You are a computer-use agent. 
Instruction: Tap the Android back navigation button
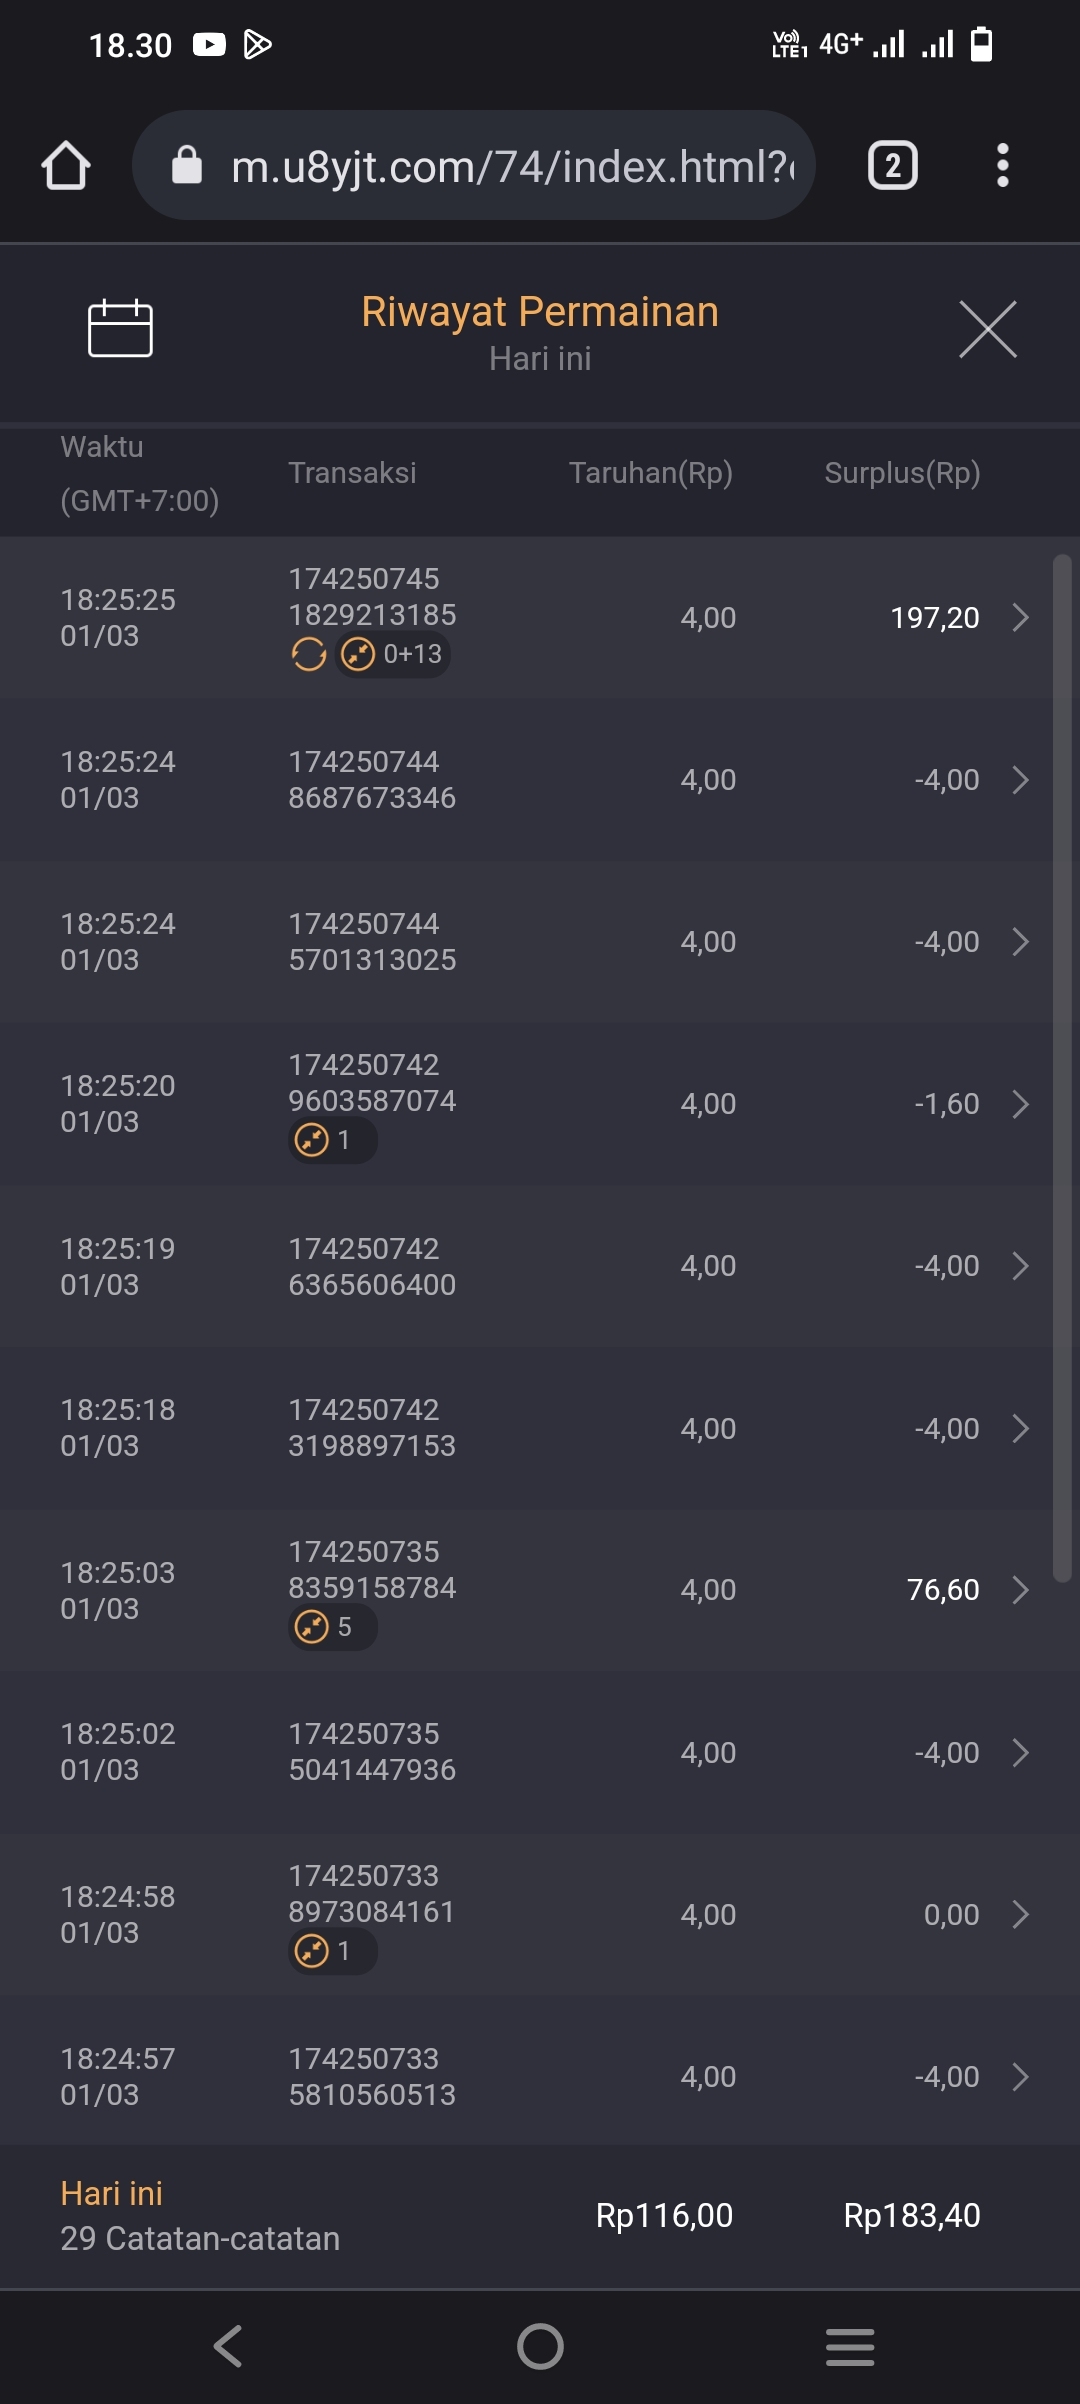click(x=229, y=2346)
